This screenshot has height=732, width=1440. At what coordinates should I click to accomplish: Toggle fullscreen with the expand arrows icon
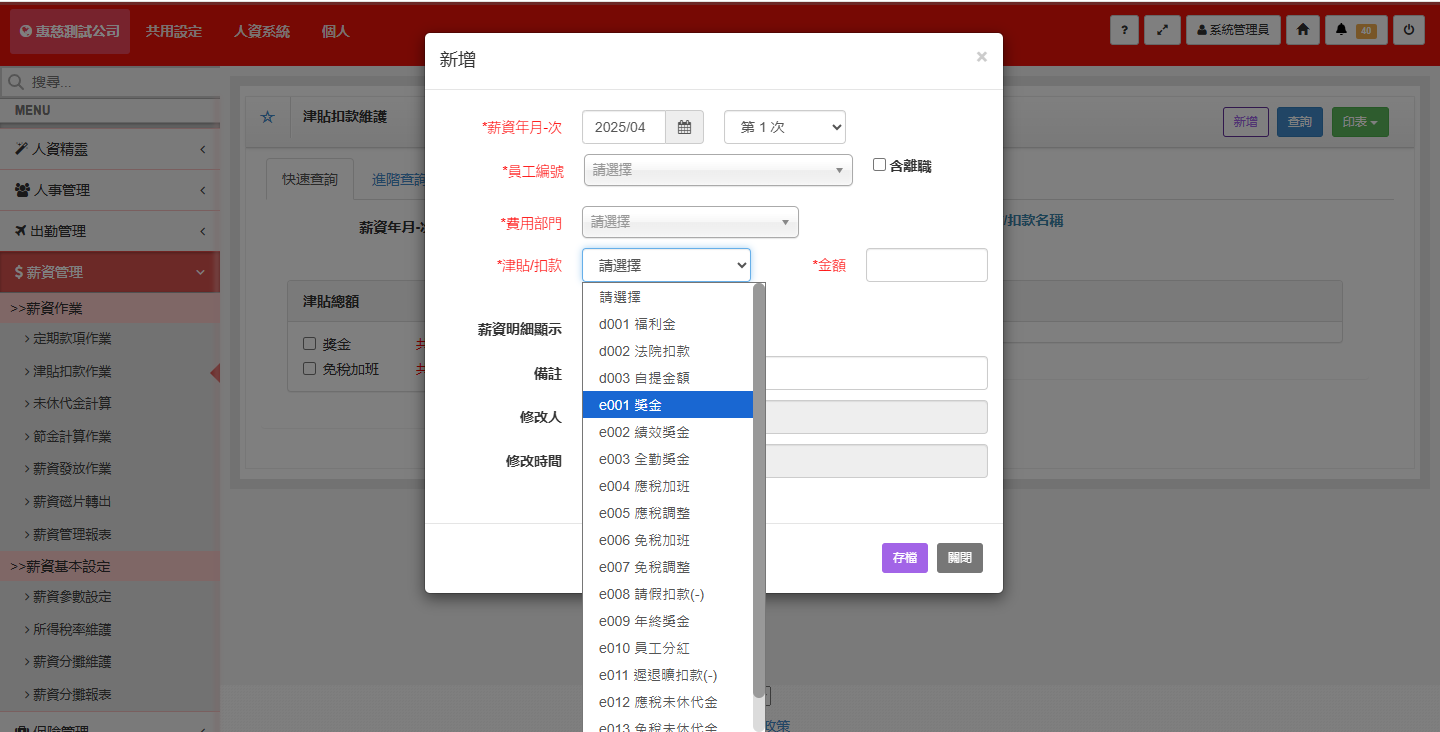pyautogui.click(x=1162, y=30)
